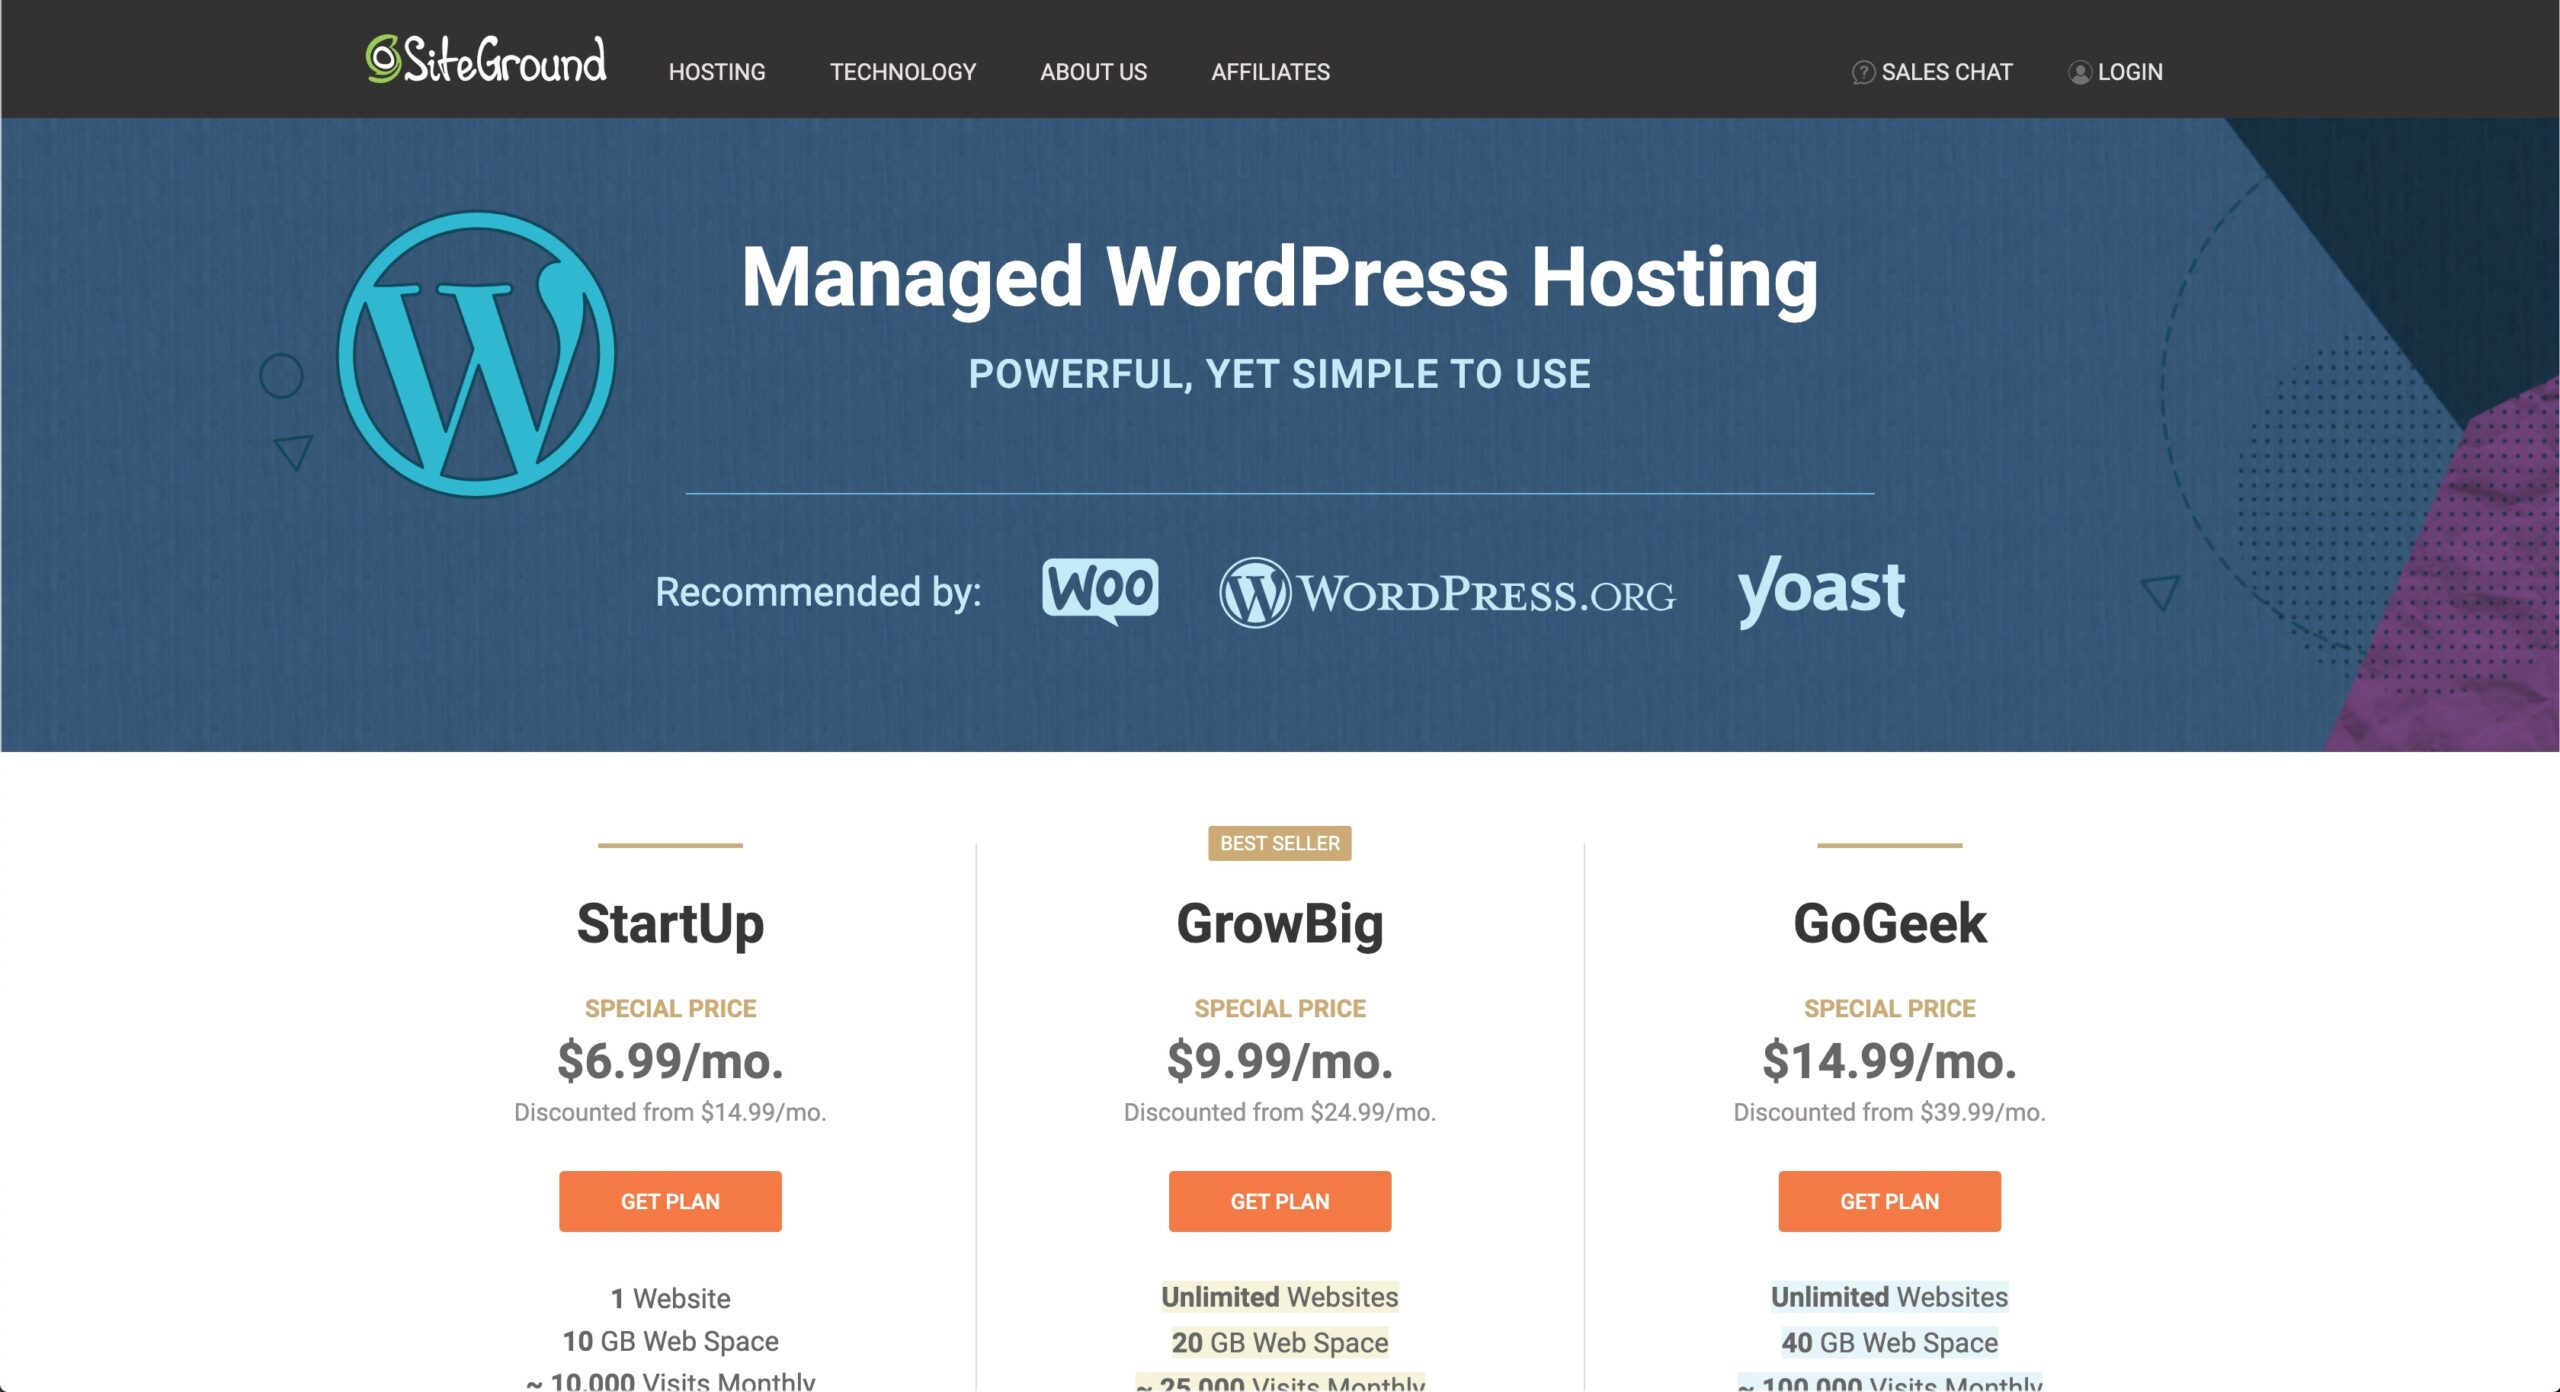Open the ABOUT US menu
The width and height of the screenshot is (2560, 1392).
point(1093,71)
